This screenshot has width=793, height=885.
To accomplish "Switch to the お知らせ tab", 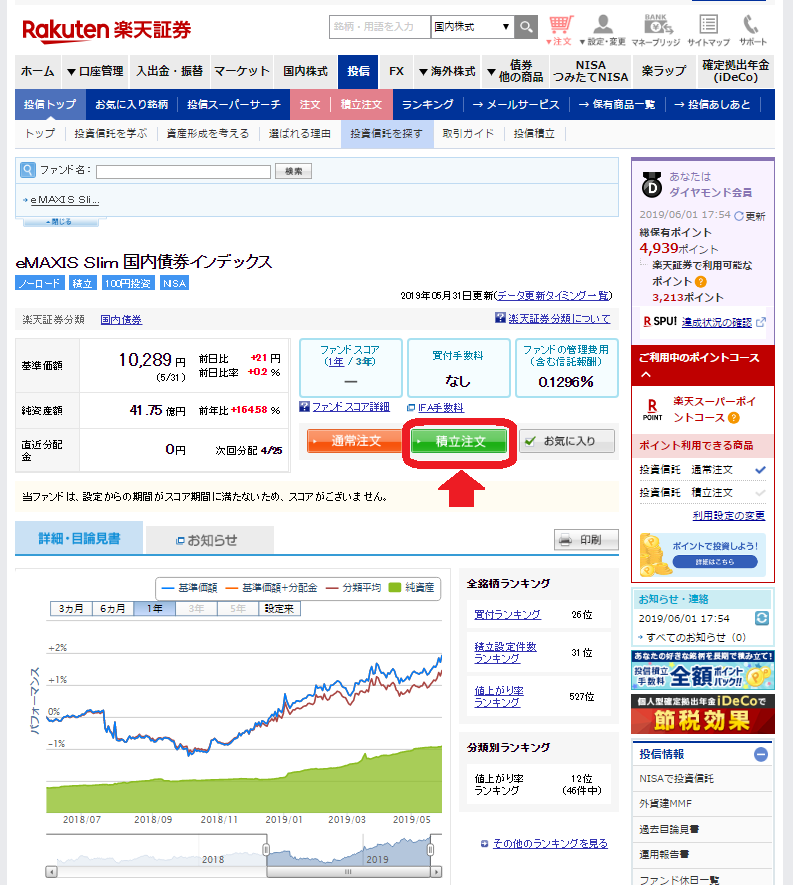I will tap(210, 540).
